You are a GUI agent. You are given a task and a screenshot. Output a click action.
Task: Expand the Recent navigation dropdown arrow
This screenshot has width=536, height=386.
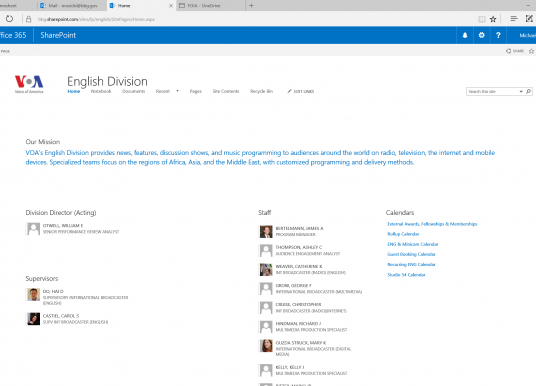click(177, 91)
